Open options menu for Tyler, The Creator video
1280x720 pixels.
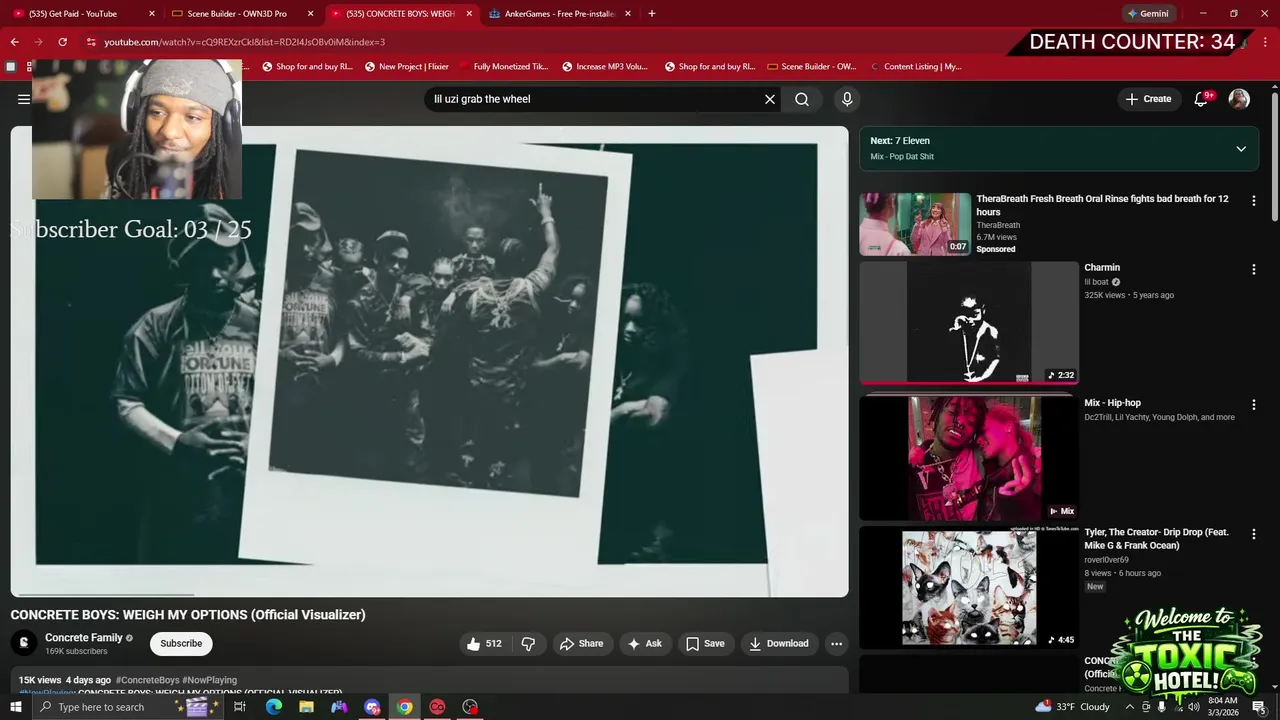[x=1253, y=534]
